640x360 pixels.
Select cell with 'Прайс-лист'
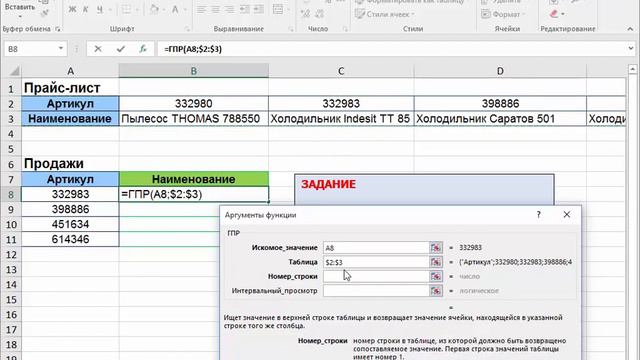click(x=70, y=88)
